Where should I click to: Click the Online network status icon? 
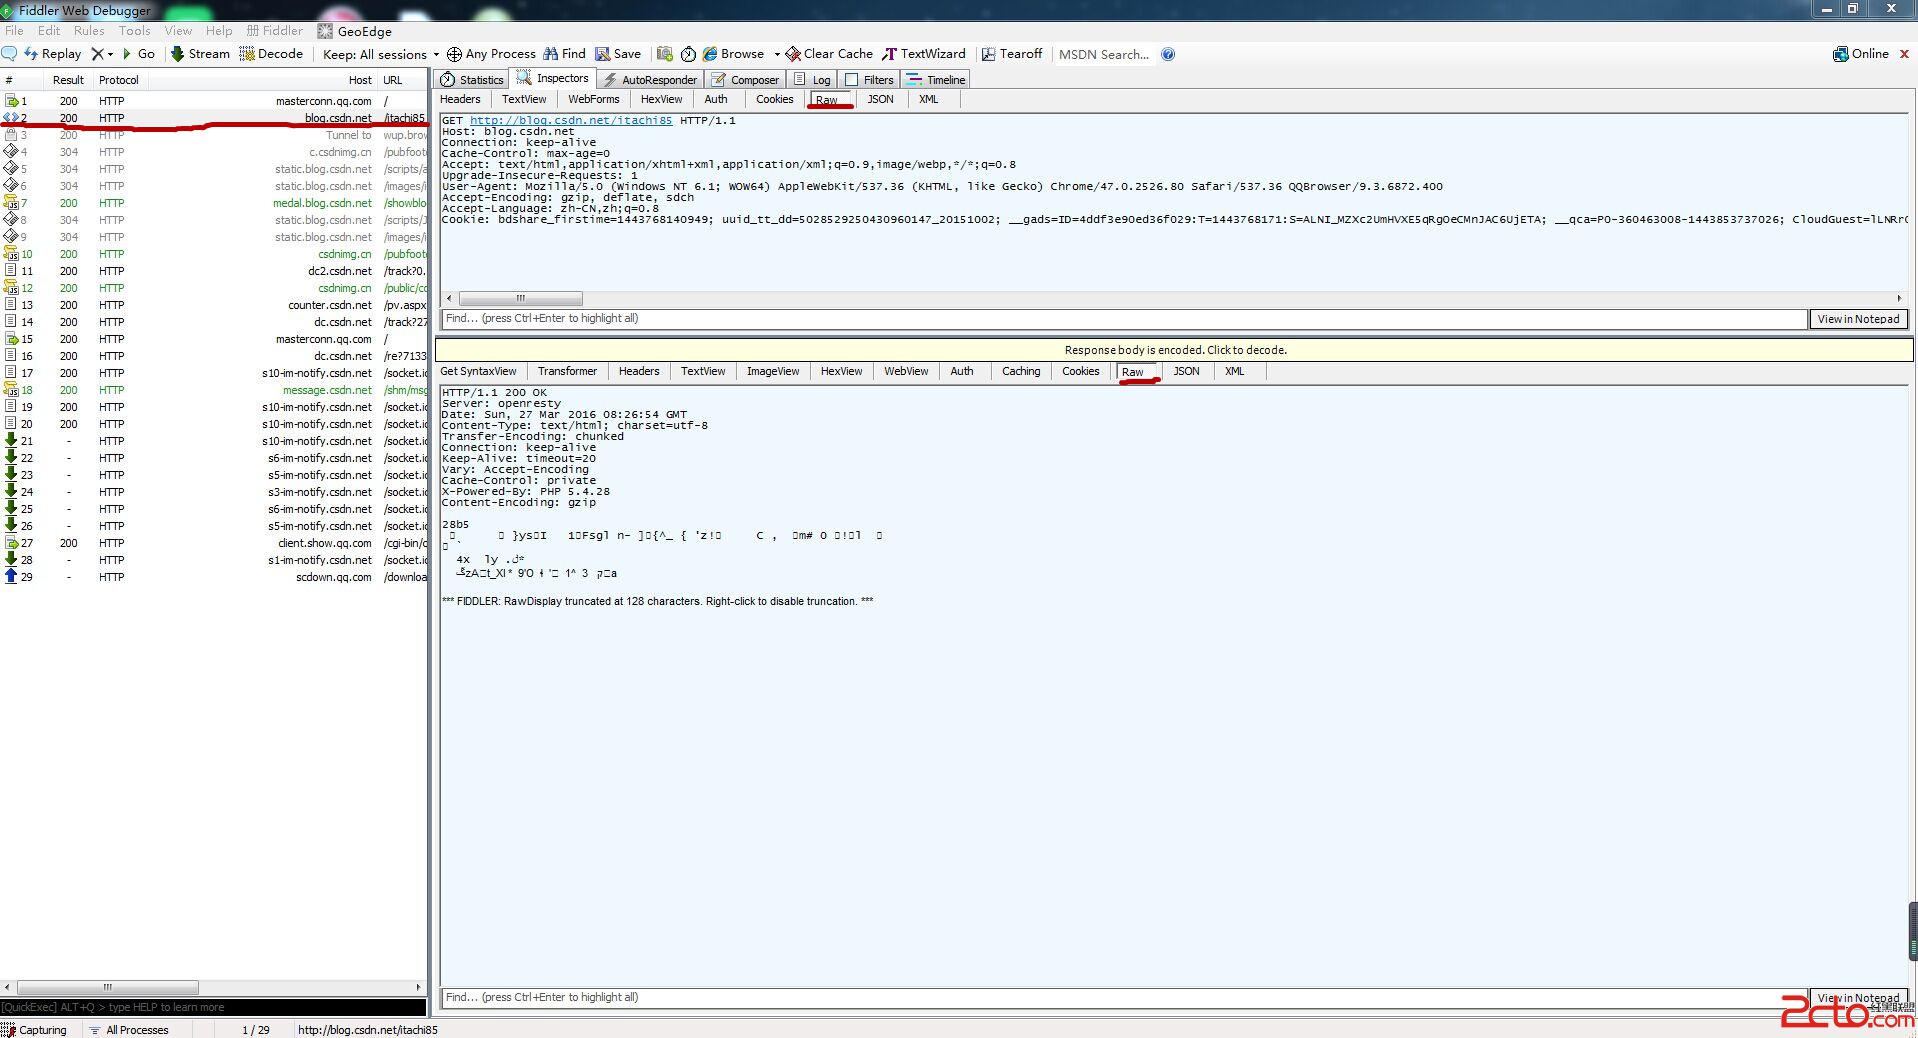[1860, 54]
